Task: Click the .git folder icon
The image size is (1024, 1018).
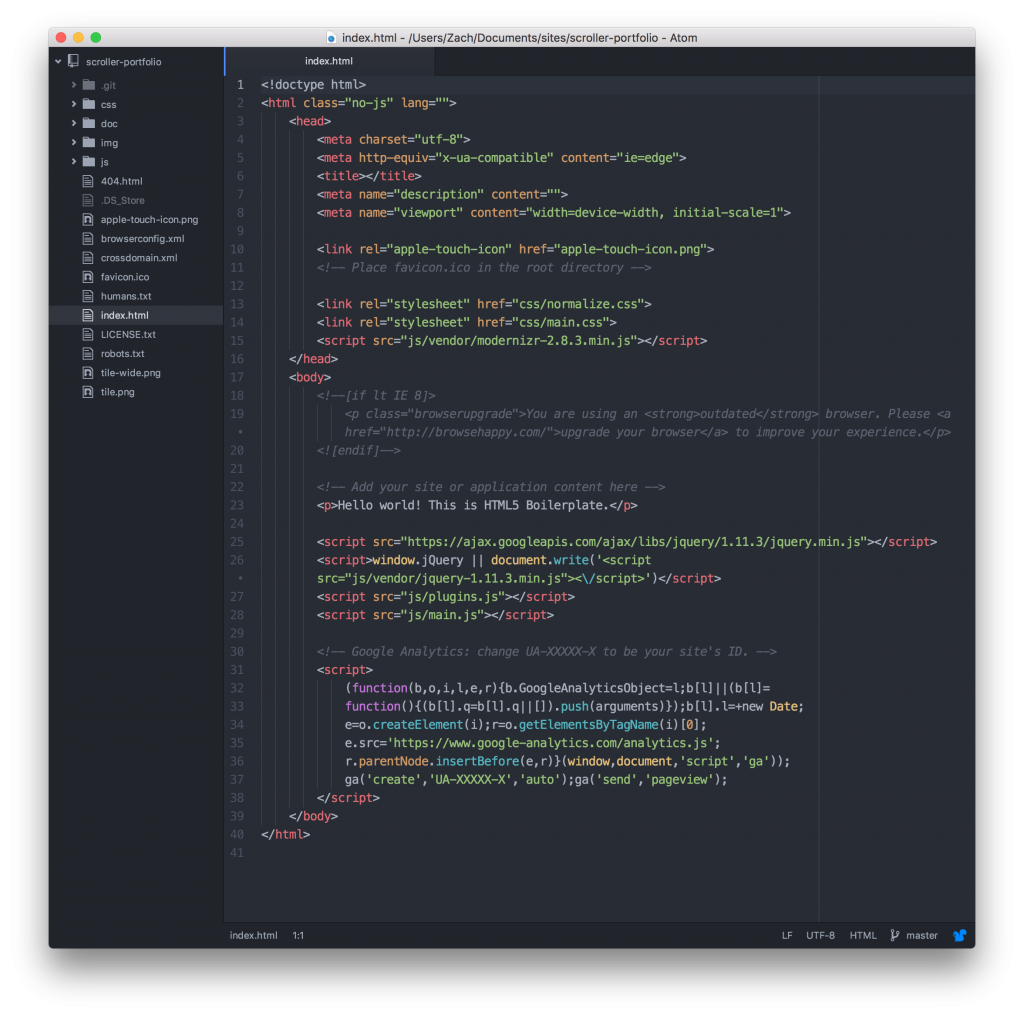Action: (x=89, y=85)
